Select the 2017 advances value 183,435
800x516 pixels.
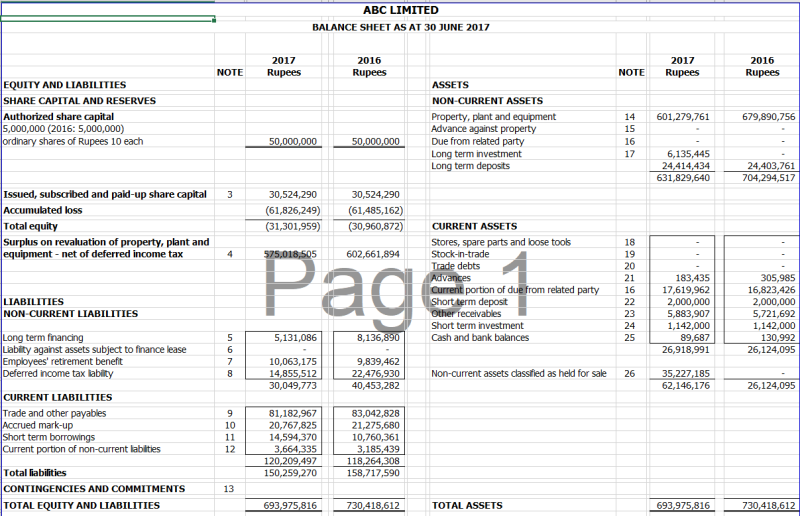[692, 278]
